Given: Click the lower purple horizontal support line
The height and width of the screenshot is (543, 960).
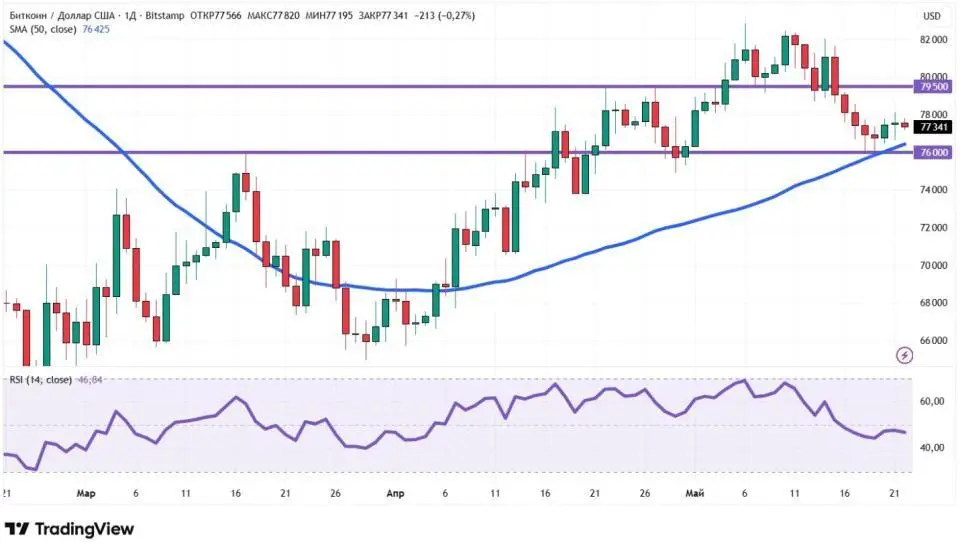Looking at the screenshot, I should point(458,152).
